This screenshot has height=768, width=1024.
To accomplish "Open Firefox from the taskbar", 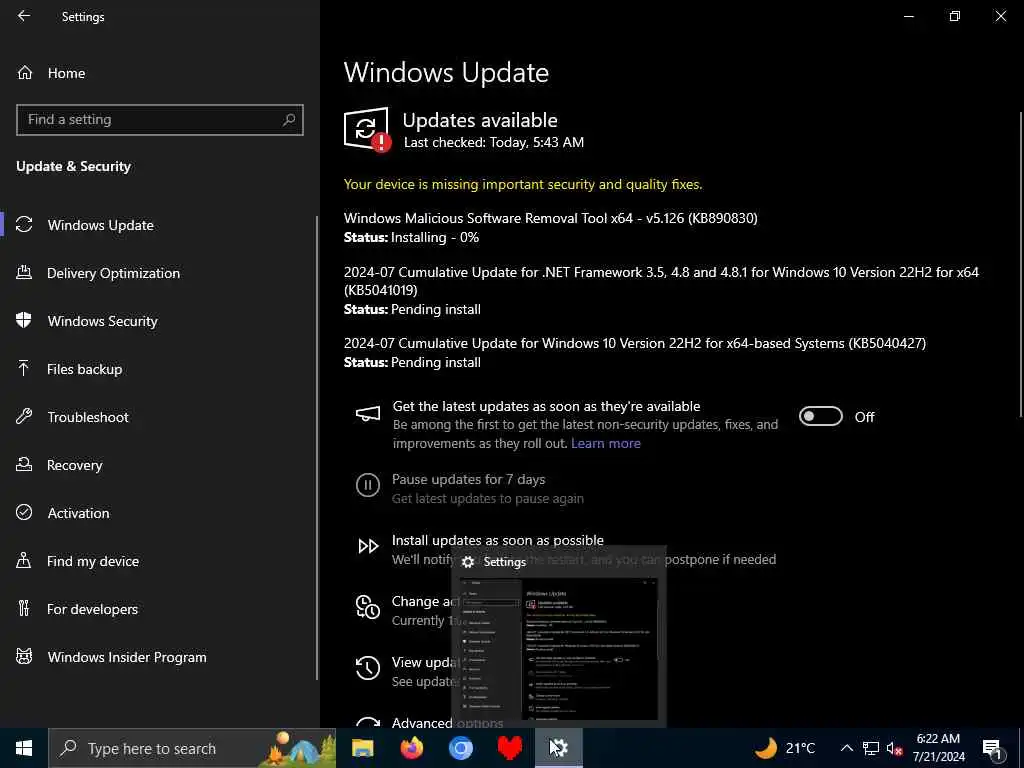I will (x=411, y=748).
